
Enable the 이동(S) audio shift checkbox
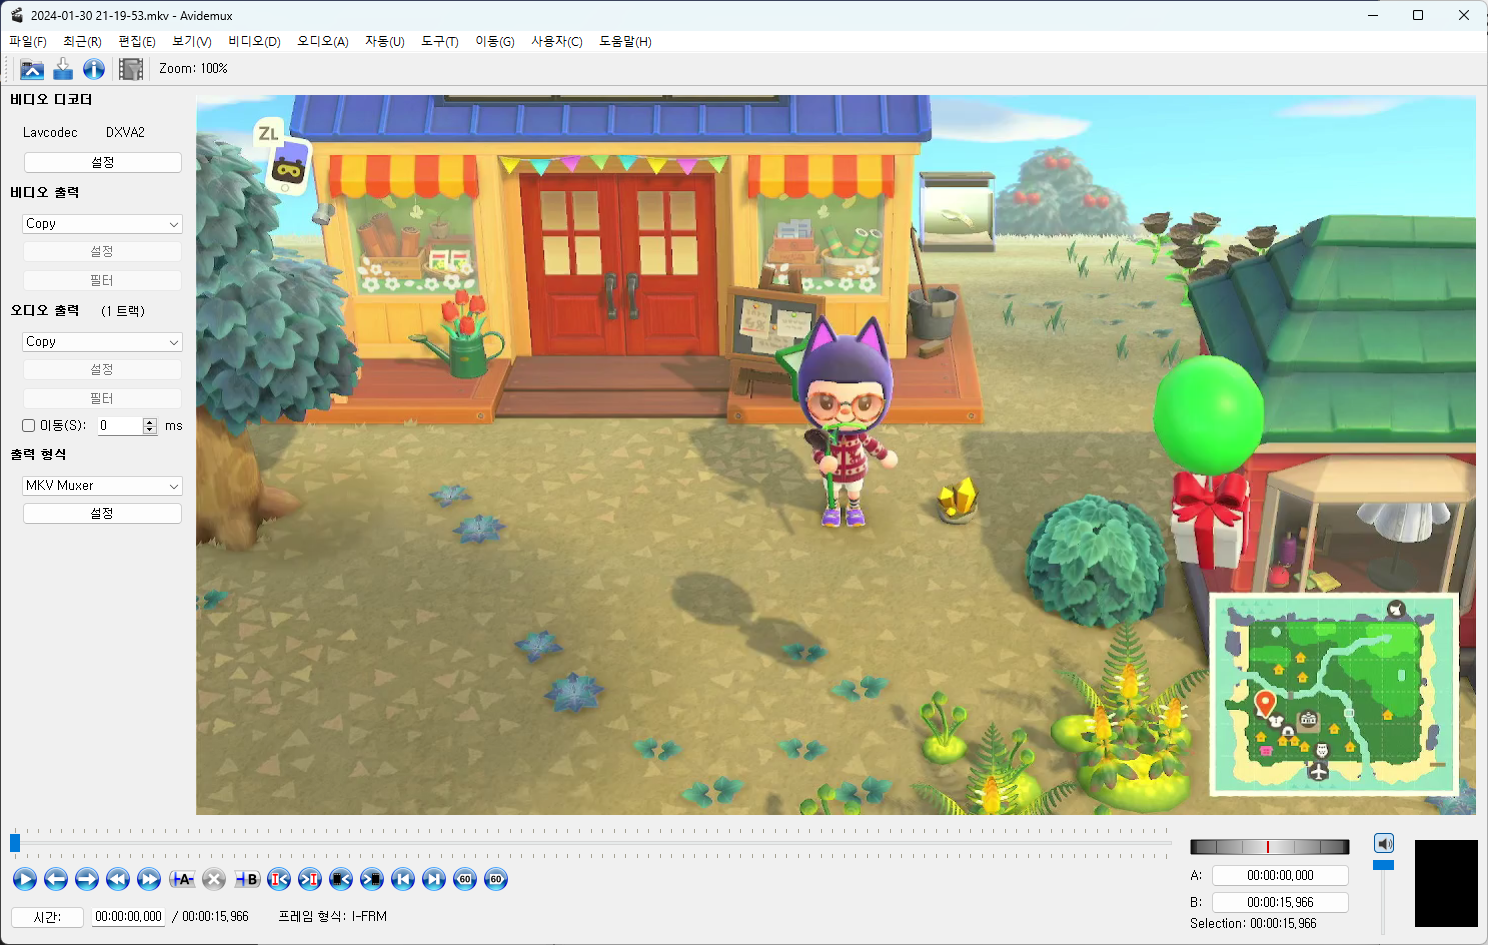29,426
